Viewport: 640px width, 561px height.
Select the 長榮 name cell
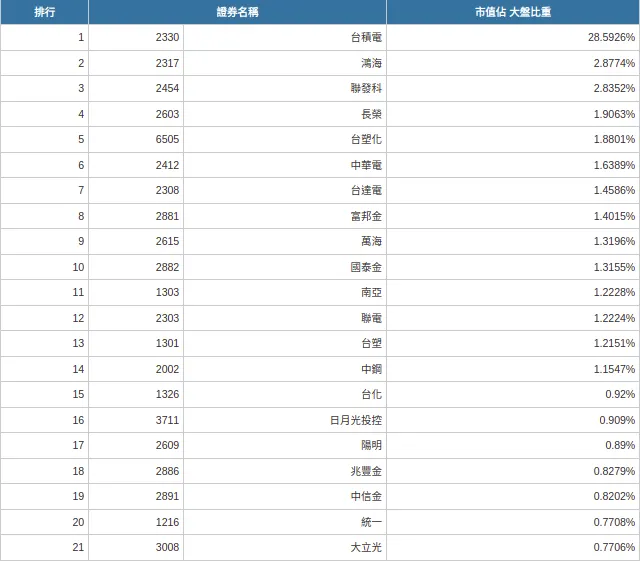pos(285,114)
